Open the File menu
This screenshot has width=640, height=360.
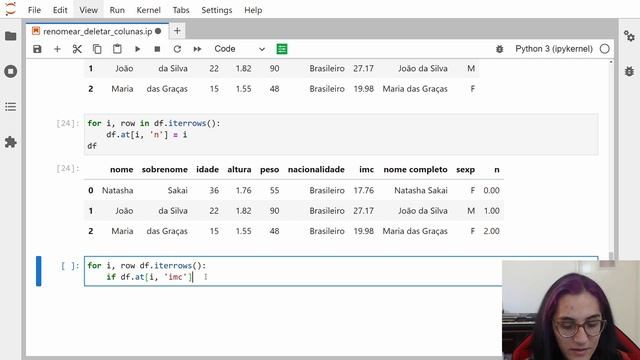[34, 10]
